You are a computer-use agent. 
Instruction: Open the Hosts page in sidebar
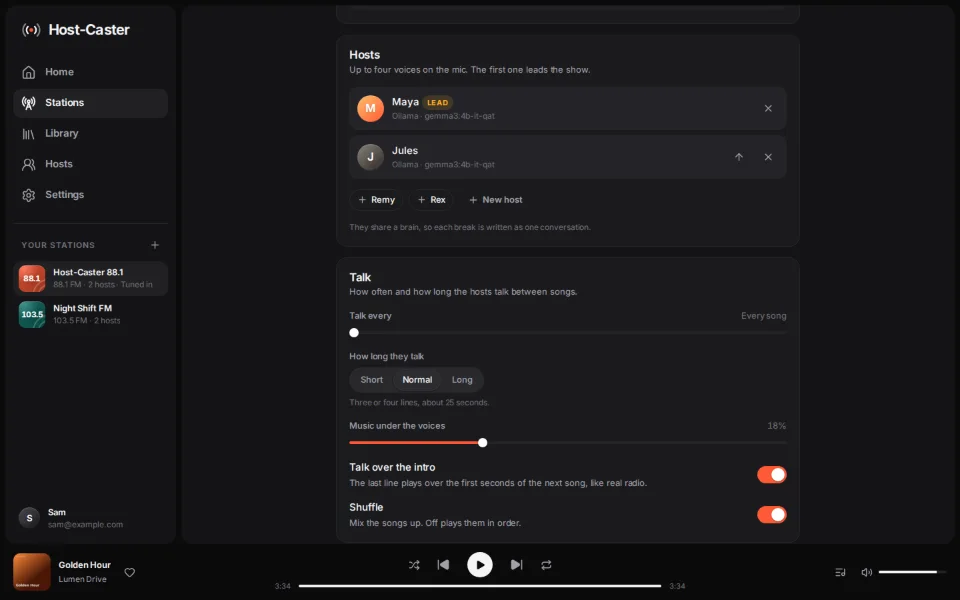pyautogui.click(x=91, y=164)
